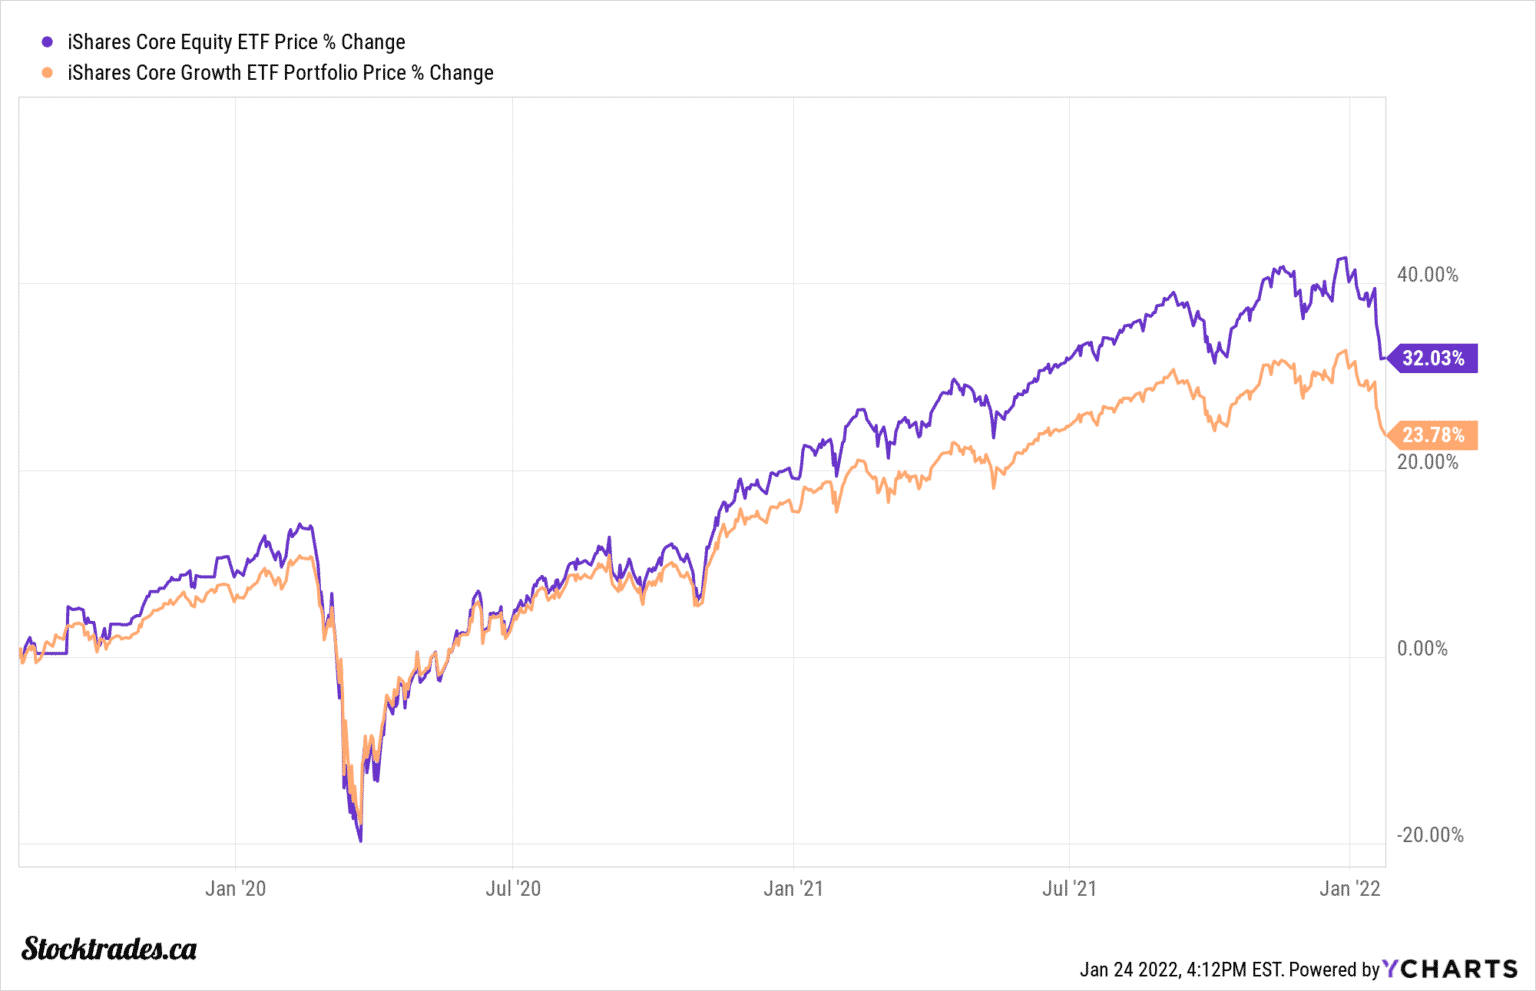Click the 40.00% y-axis label
Screen dimensions: 1536x991
point(1427,275)
